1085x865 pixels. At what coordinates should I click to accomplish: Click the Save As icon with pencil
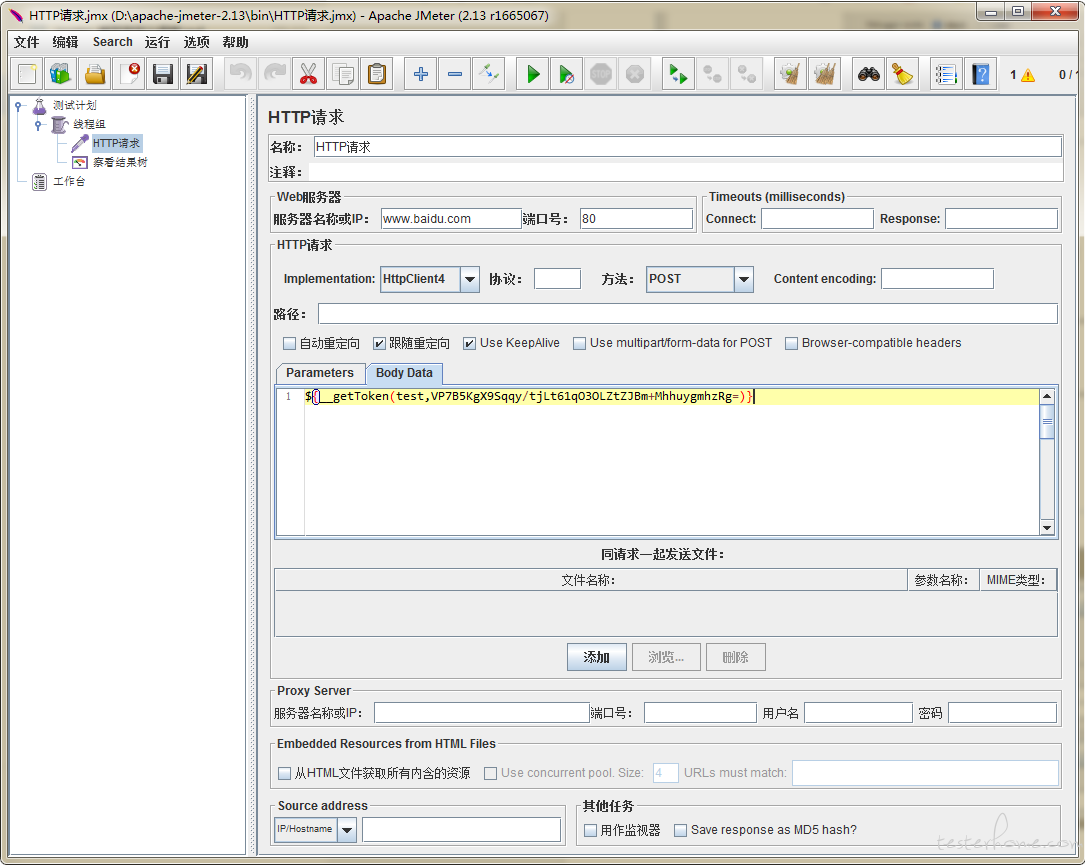click(x=197, y=74)
